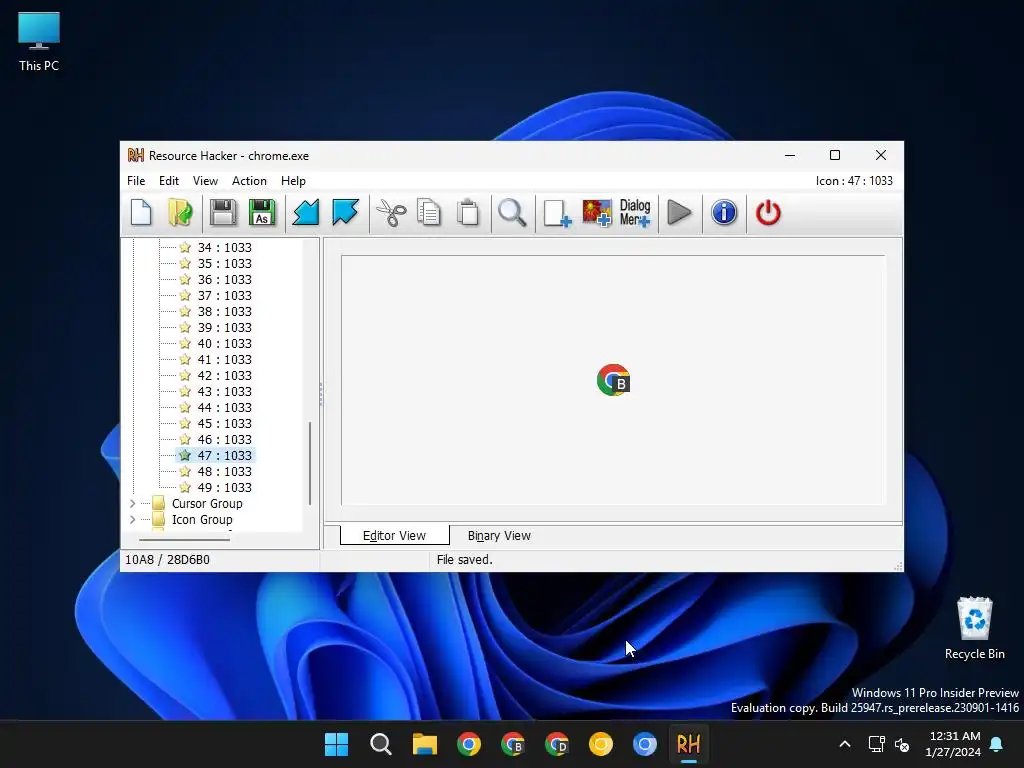The width and height of the screenshot is (1024, 768).
Task: Click the Export resource blue arrow icon
Action: click(x=306, y=213)
